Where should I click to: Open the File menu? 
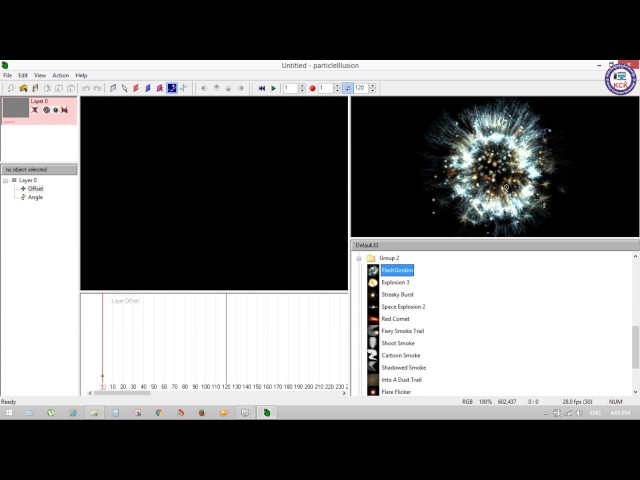[x=8, y=75]
